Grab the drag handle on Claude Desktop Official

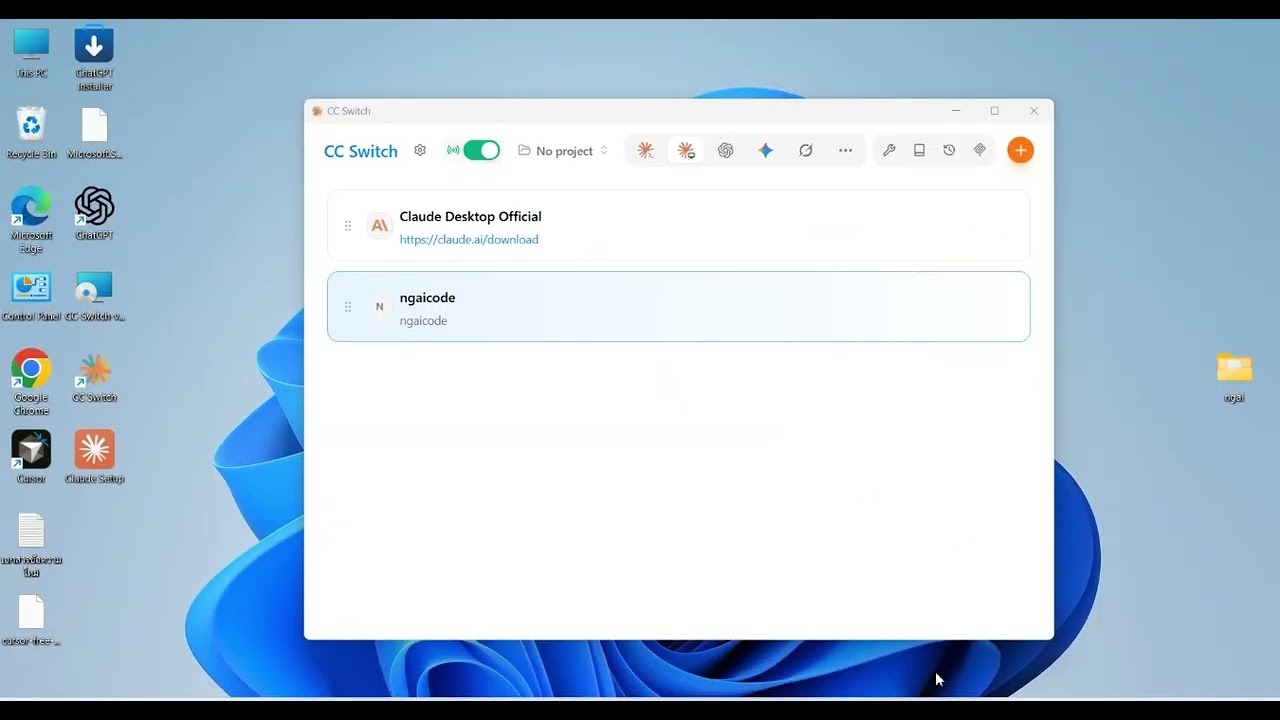click(348, 226)
